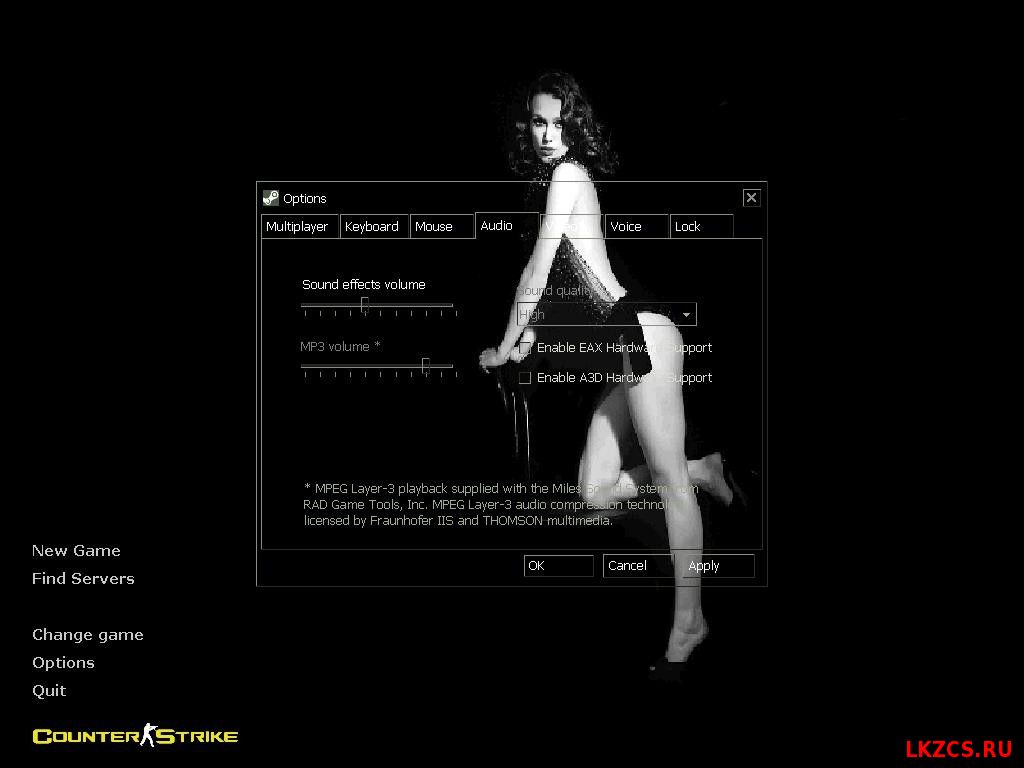Open the Sound quality dropdown
Image resolution: width=1024 pixels, height=768 pixels.
point(607,314)
